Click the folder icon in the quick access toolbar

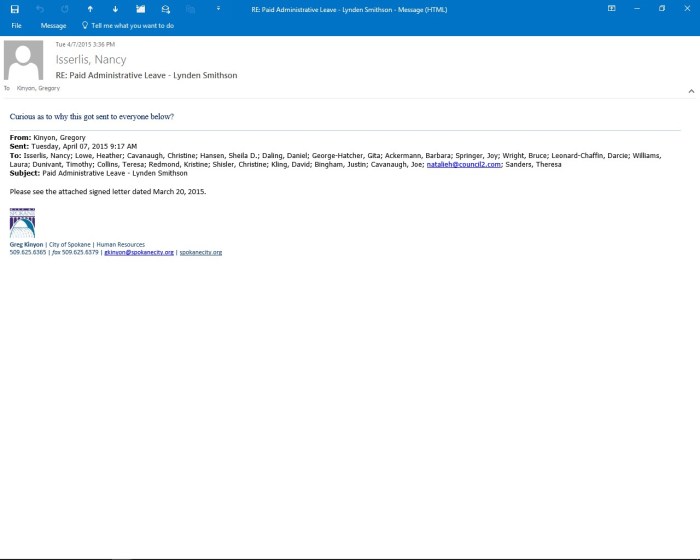[x=140, y=9]
